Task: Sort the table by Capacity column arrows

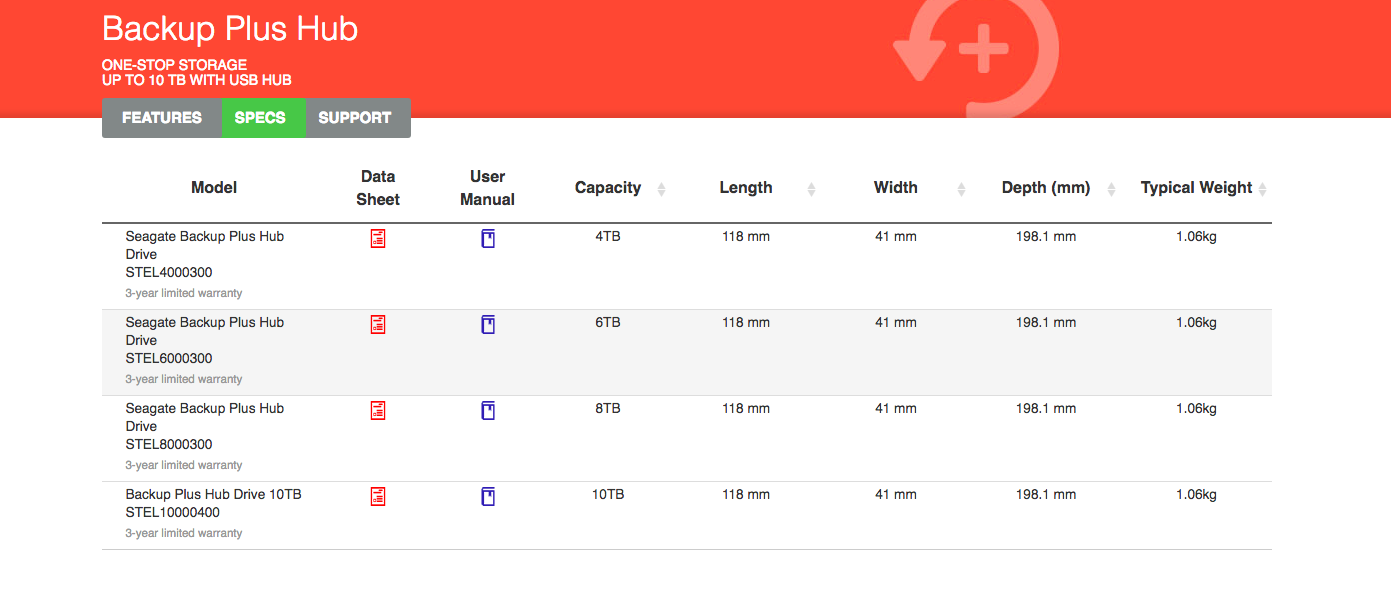Action: click(x=661, y=189)
